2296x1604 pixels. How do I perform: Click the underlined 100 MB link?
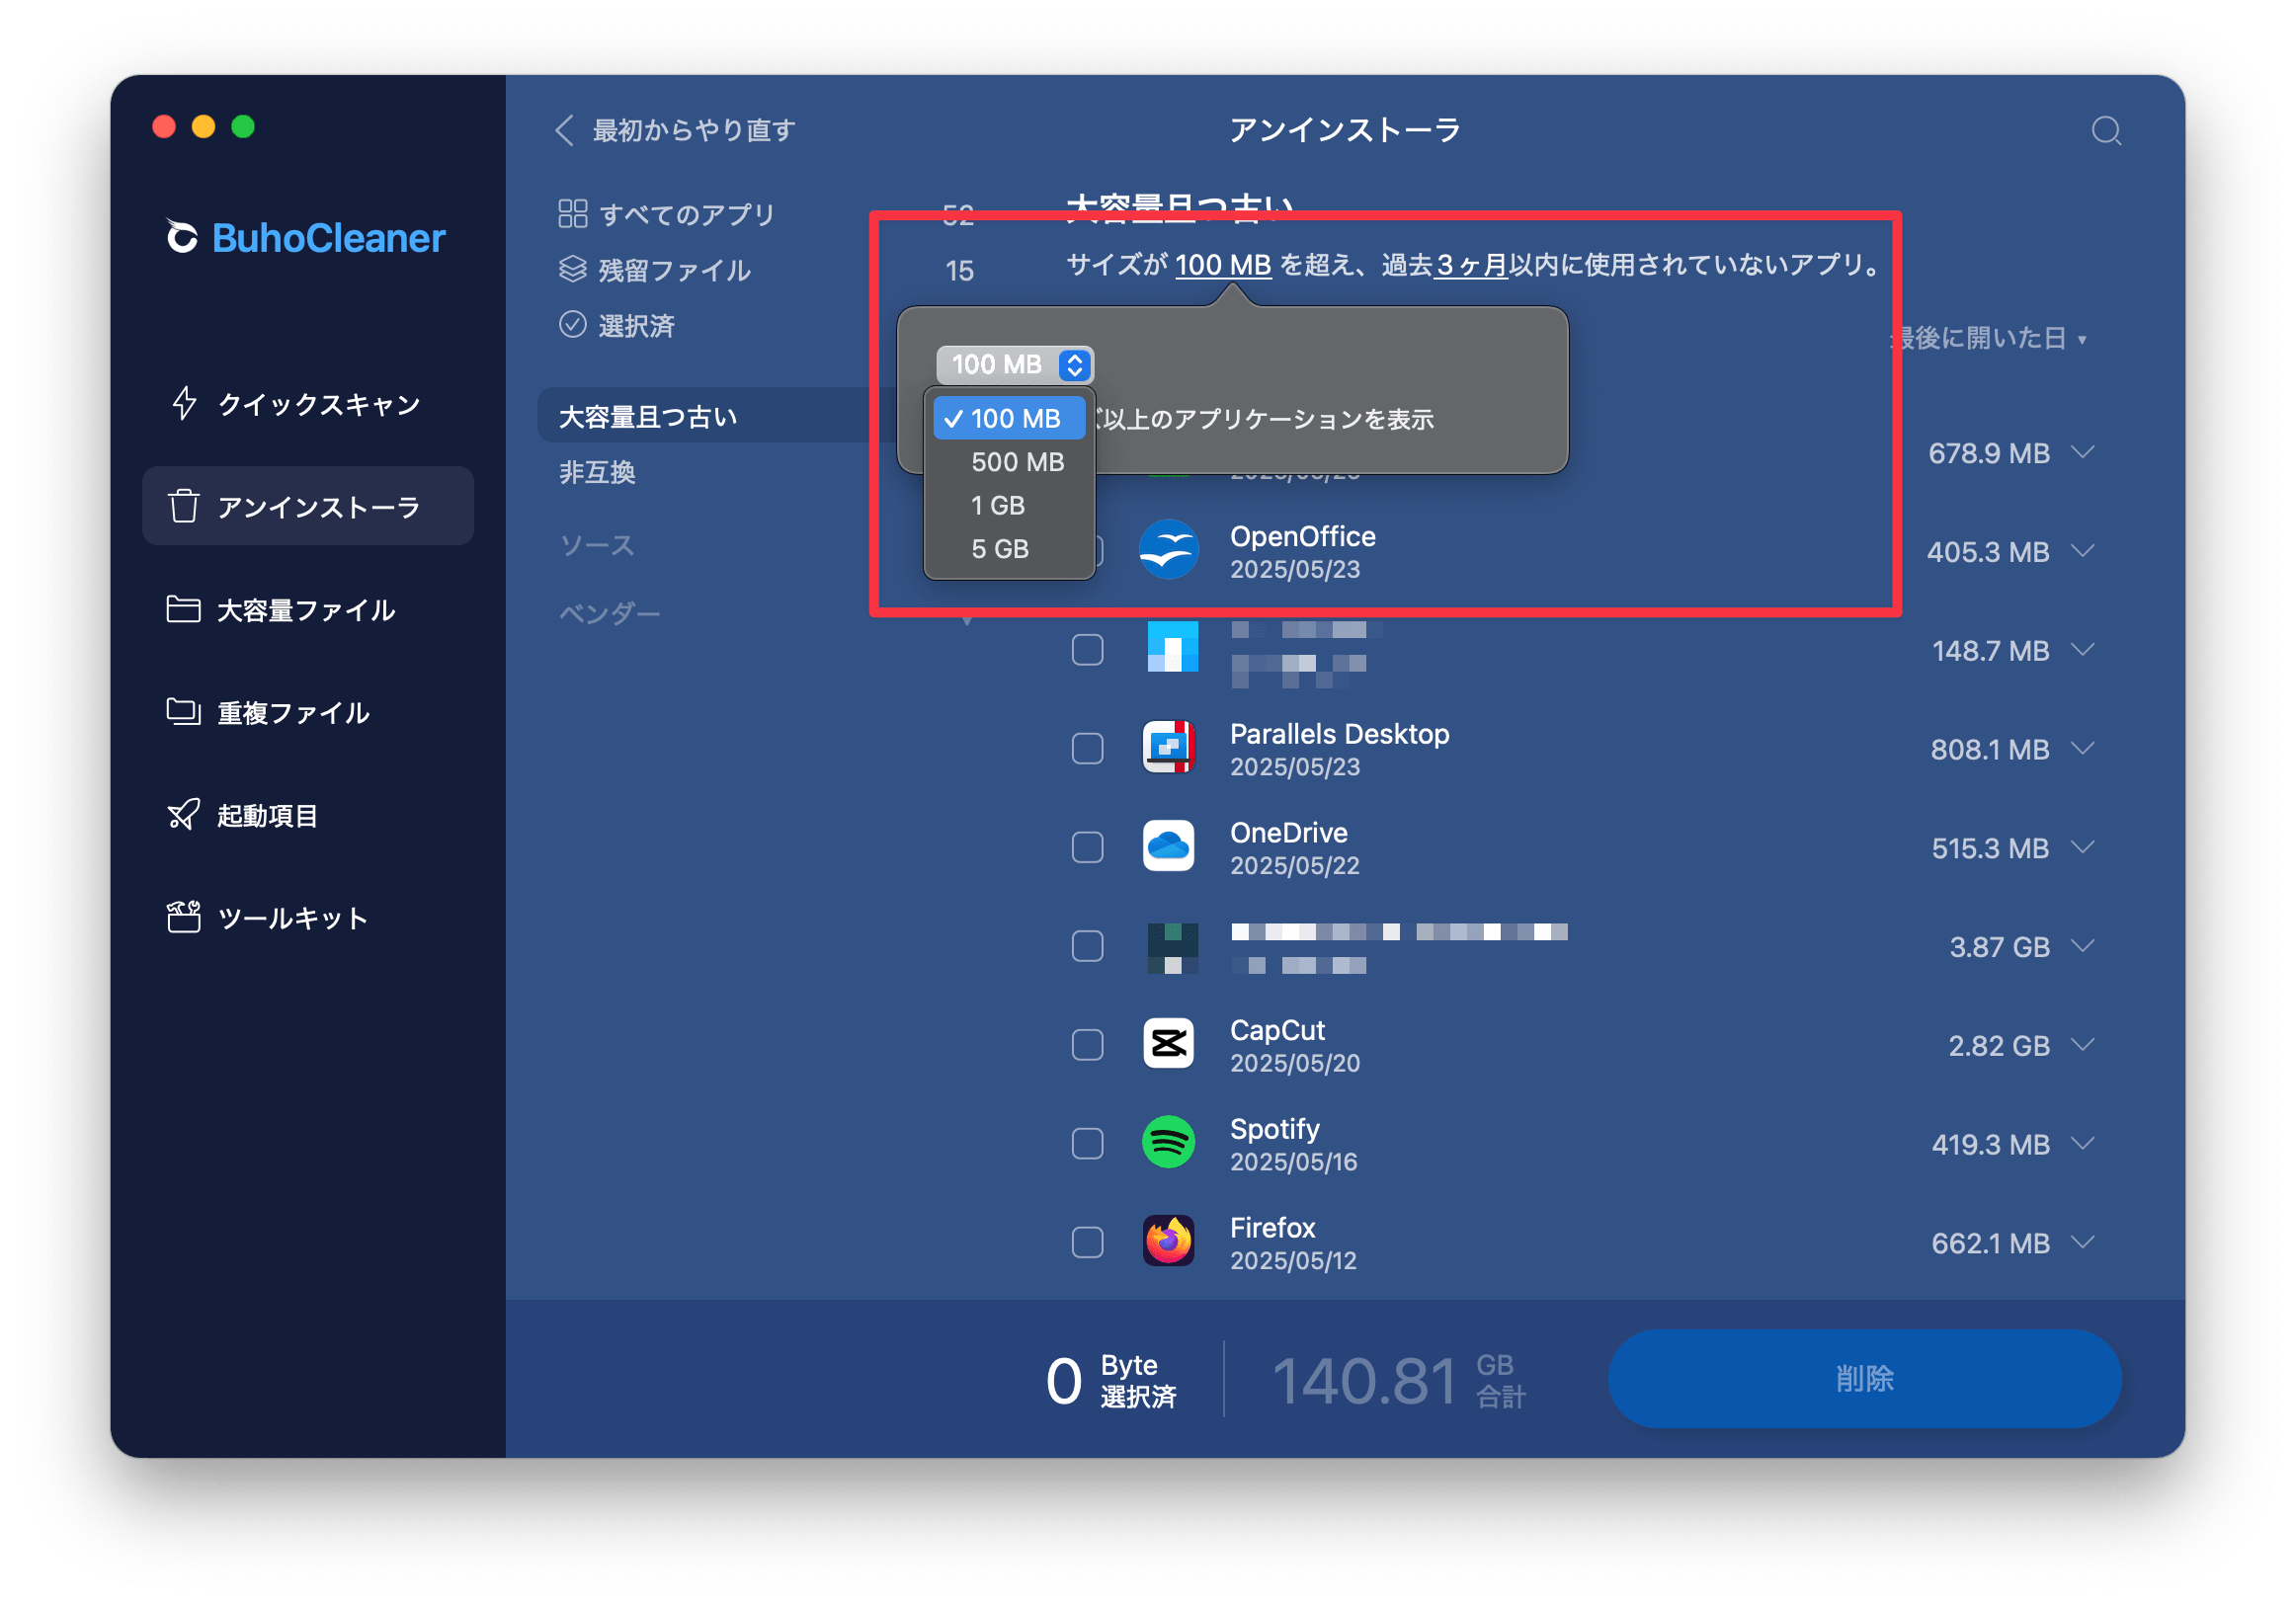(x=1223, y=265)
